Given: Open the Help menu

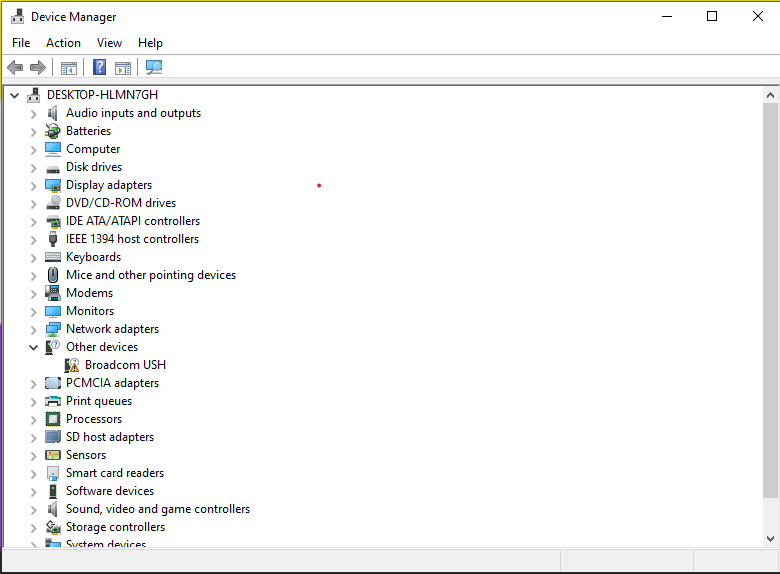Looking at the screenshot, I should tap(150, 43).
